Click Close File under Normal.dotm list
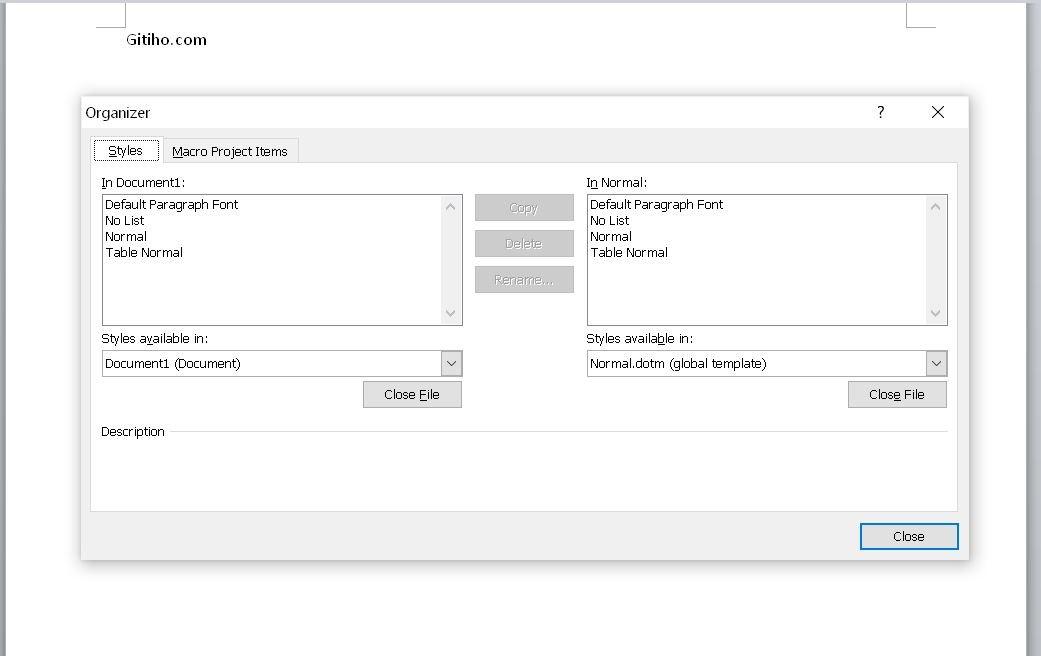This screenshot has width=1041, height=656. [x=897, y=394]
